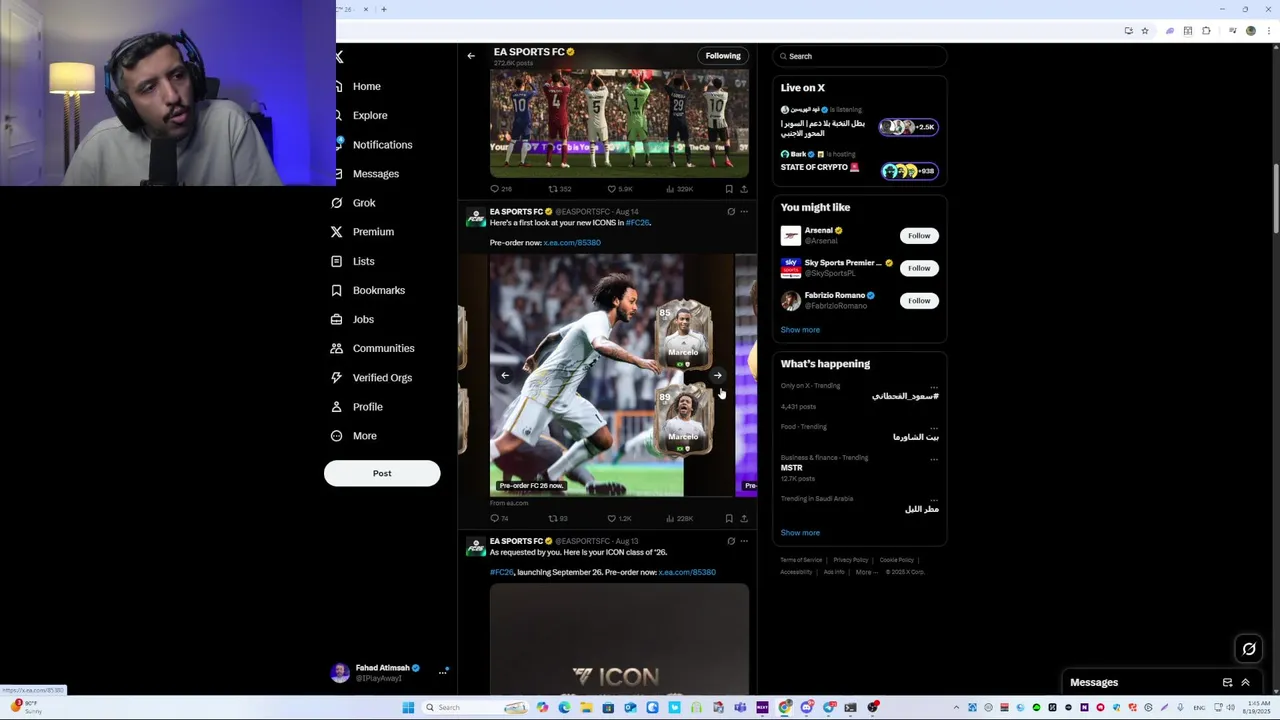Open the MSTR trending topic
Screen dimensions: 1280x720
[x=791, y=468]
